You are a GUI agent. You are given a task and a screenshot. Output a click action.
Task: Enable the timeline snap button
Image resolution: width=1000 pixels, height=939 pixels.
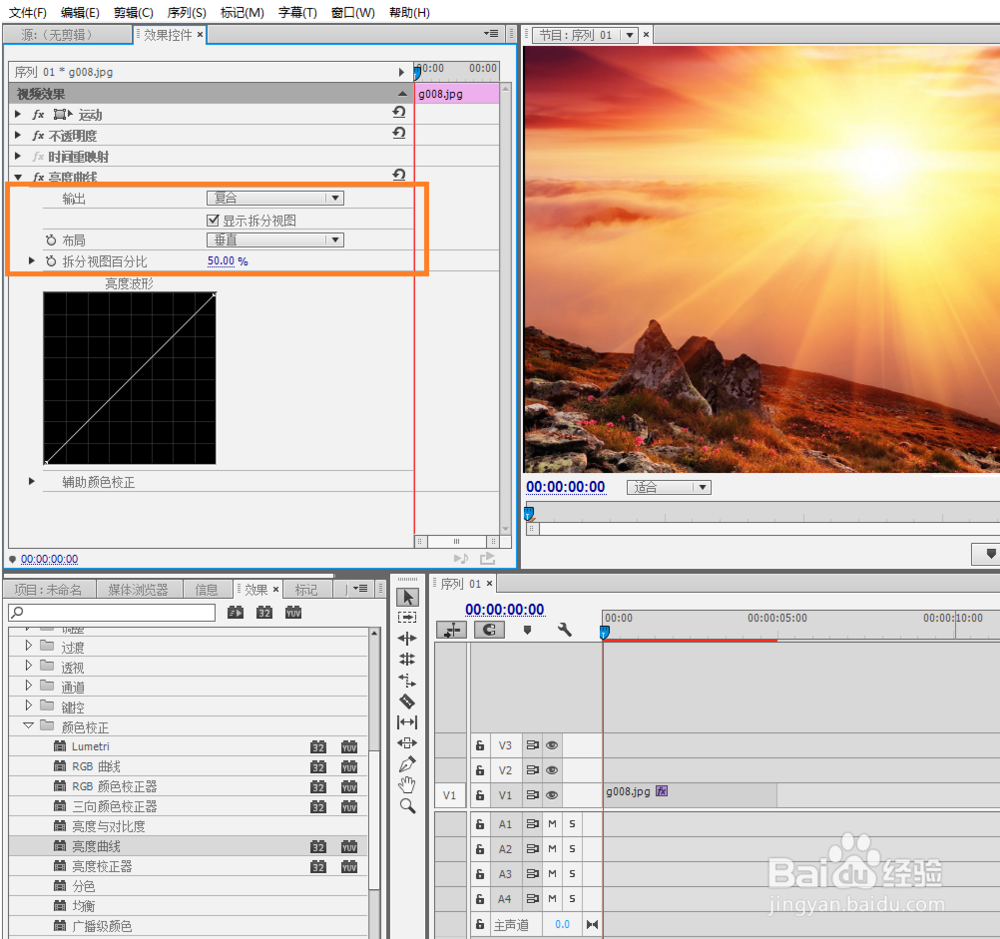tap(489, 630)
